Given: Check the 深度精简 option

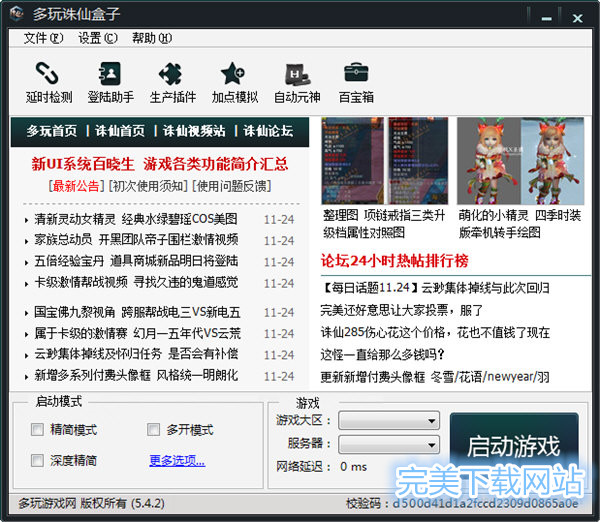Looking at the screenshot, I should click(x=37, y=461).
